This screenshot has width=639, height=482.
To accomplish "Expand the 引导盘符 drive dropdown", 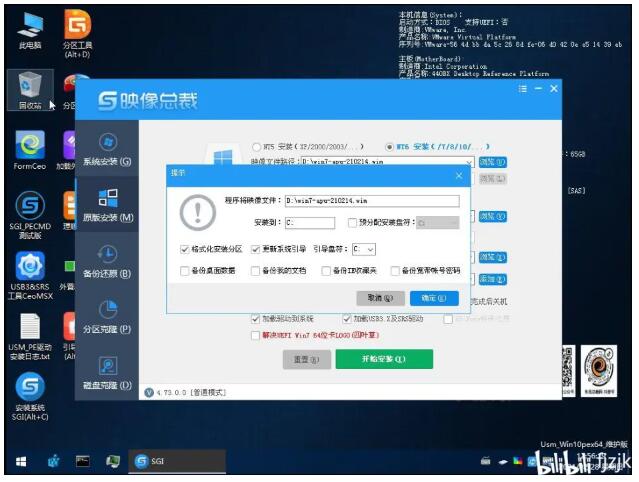I will (364, 249).
